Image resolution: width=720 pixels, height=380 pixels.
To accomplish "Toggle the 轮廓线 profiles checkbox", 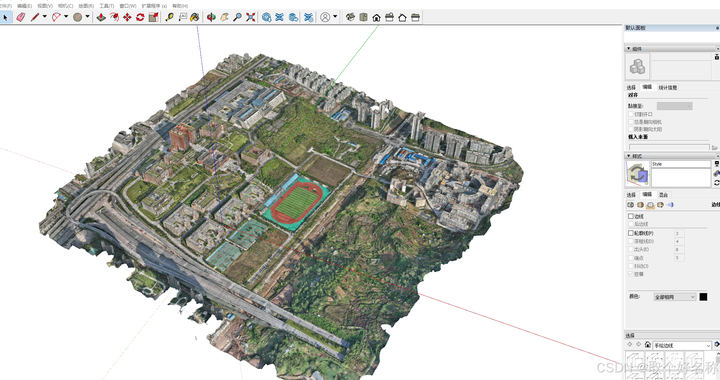I will (x=630, y=233).
